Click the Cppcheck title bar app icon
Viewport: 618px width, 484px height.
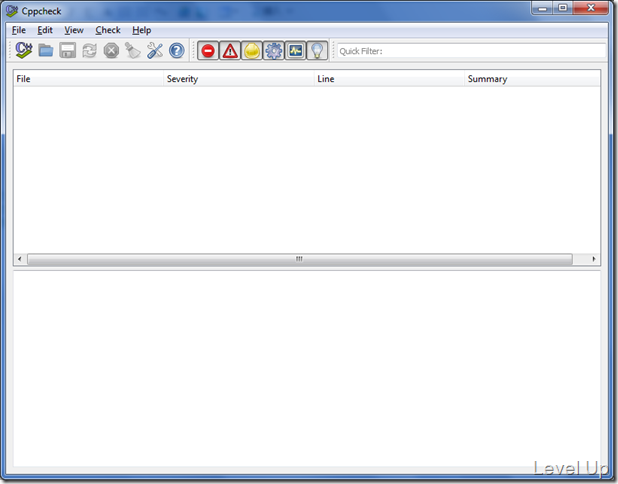pos(12,11)
